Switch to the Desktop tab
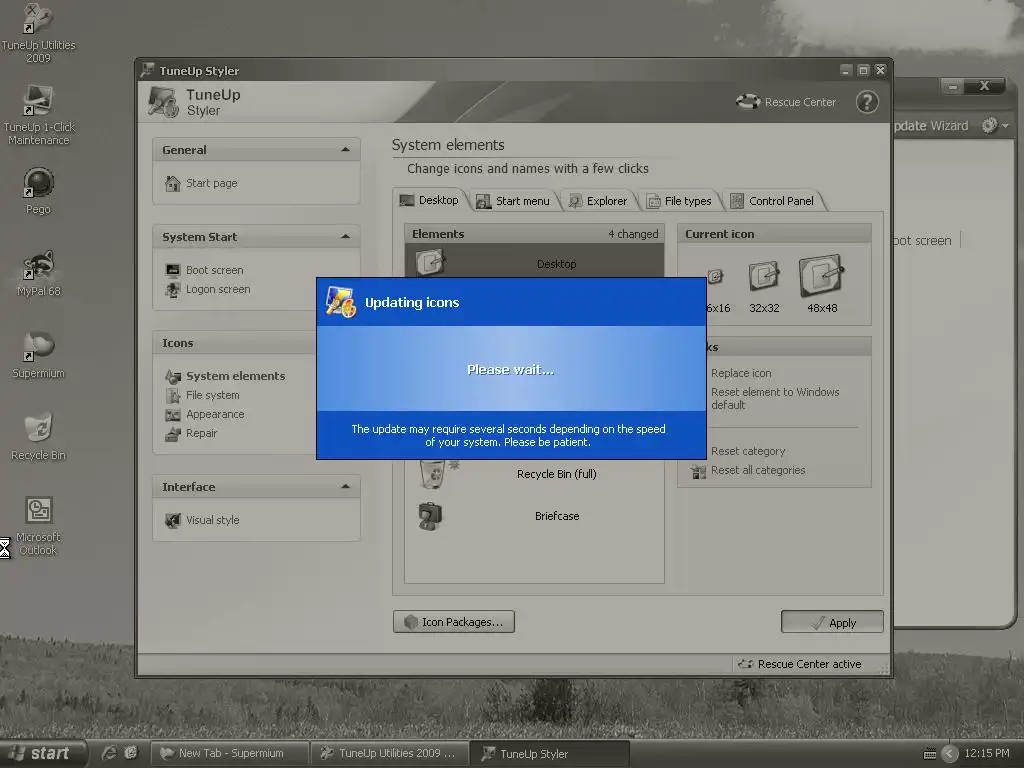 coord(430,200)
